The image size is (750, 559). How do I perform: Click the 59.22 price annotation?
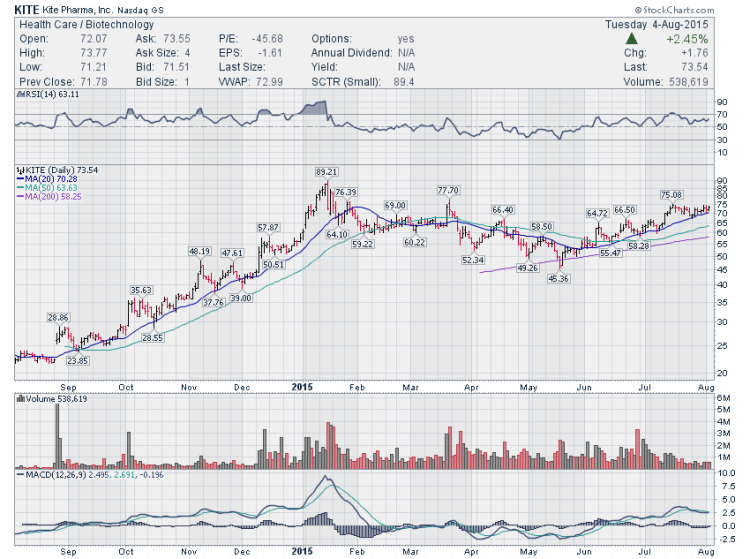click(363, 244)
